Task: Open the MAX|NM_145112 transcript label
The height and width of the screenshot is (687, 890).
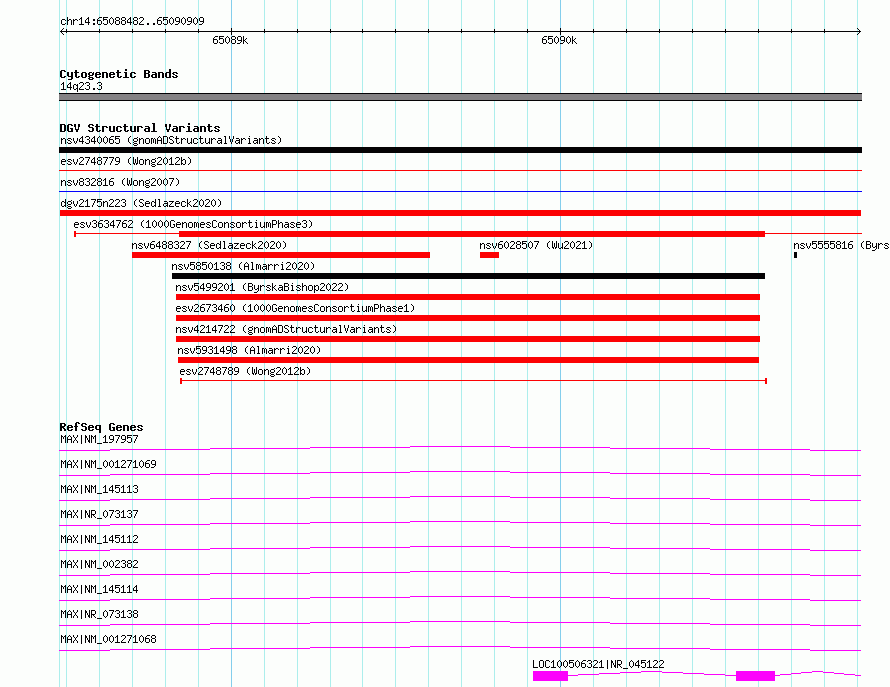Action: [99, 539]
